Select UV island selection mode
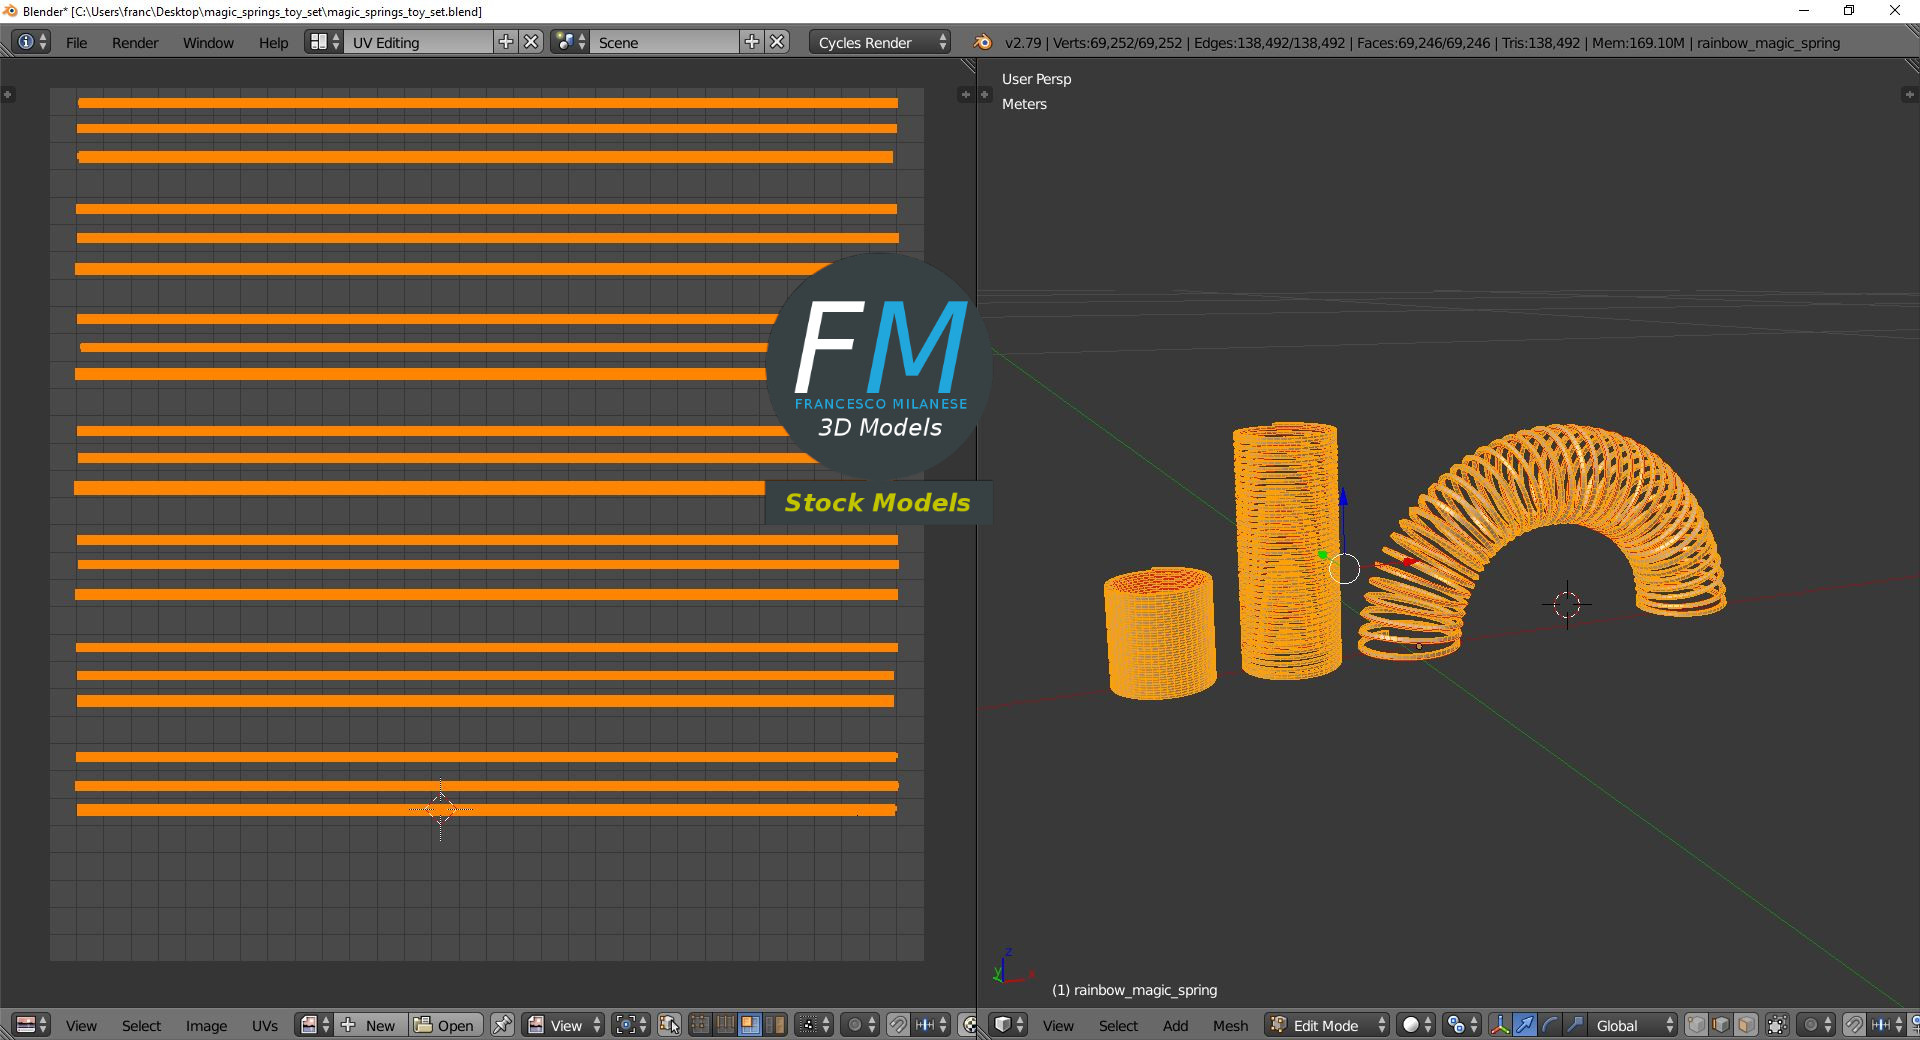The height and width of the screenshot is (1040, 1920). (x=775, y=1025)
